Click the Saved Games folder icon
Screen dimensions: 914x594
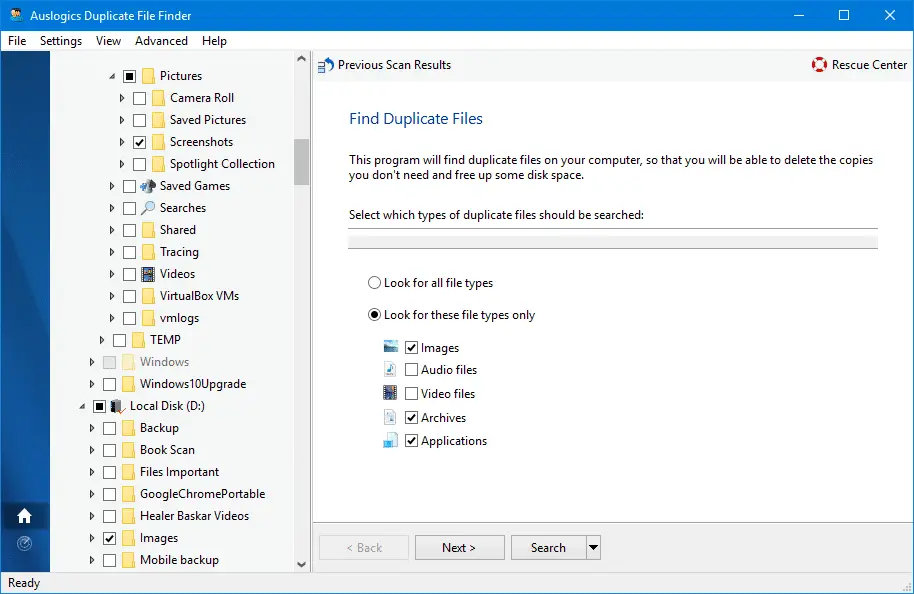(149, 186)
